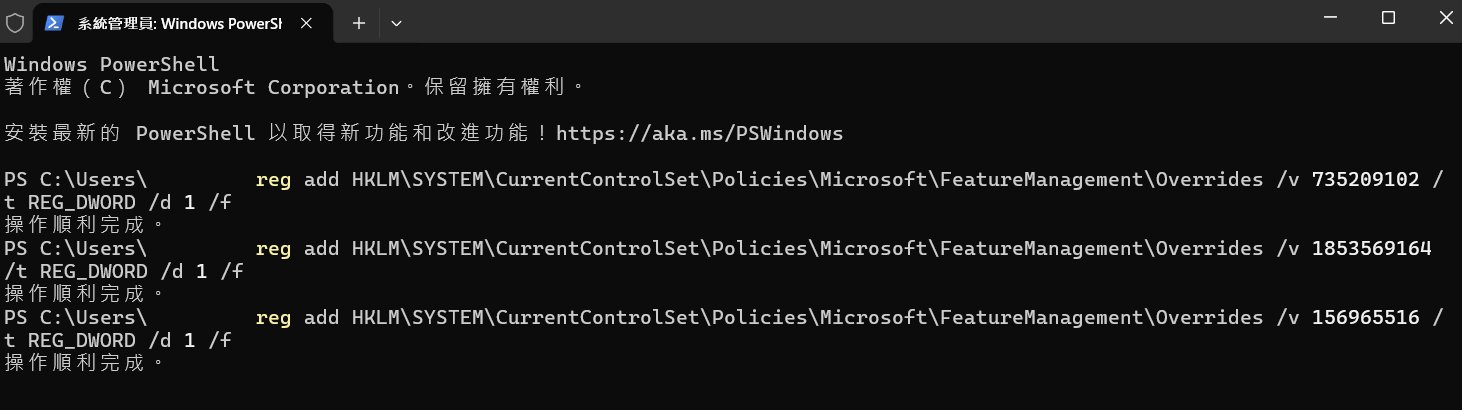Click the first 操作順利完成 result message

(x=84, y=225)
